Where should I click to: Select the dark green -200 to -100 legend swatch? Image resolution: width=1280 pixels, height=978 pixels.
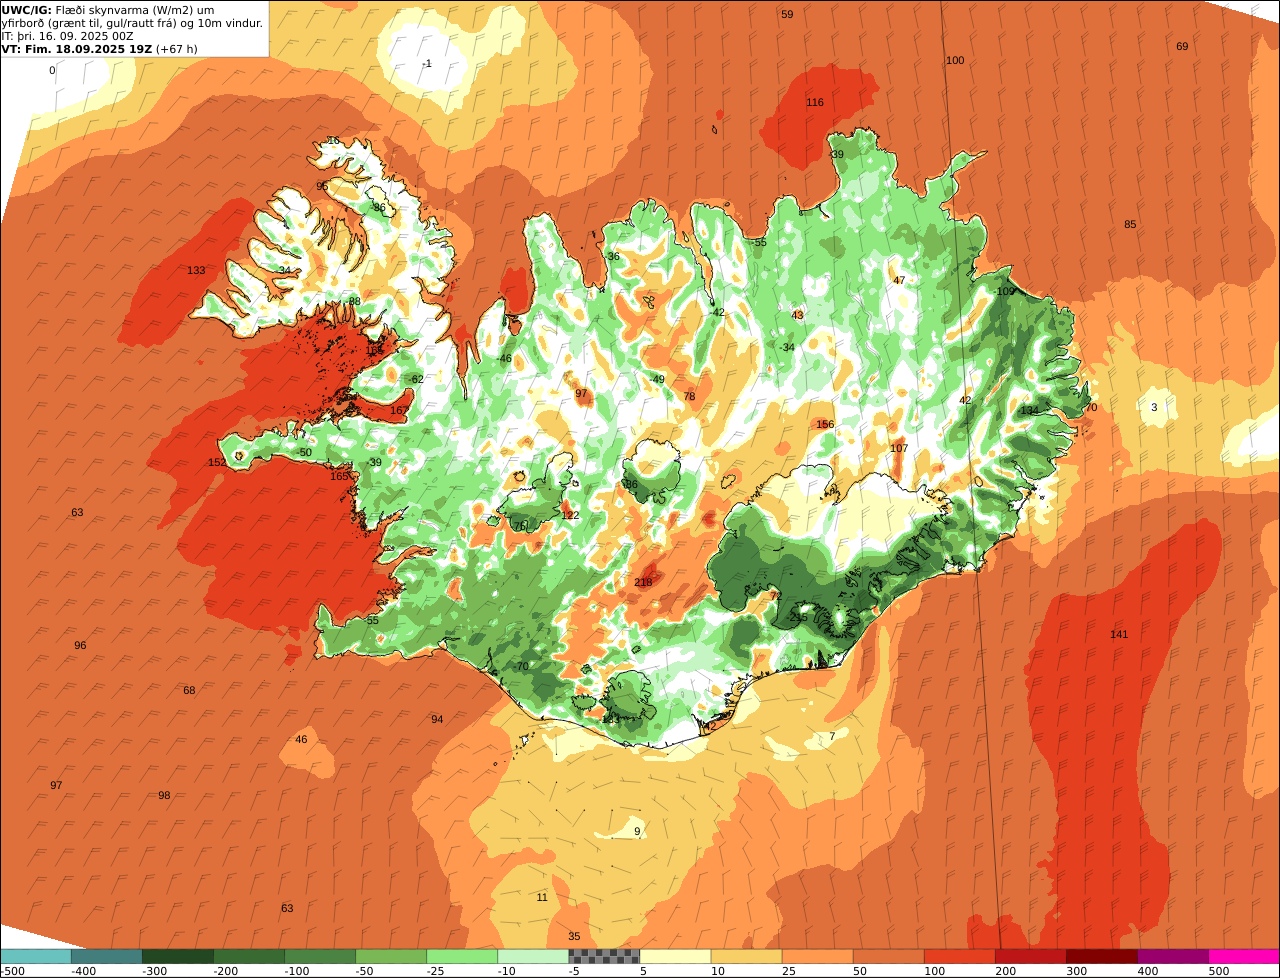pyautogui.click(x=249, y=956)
